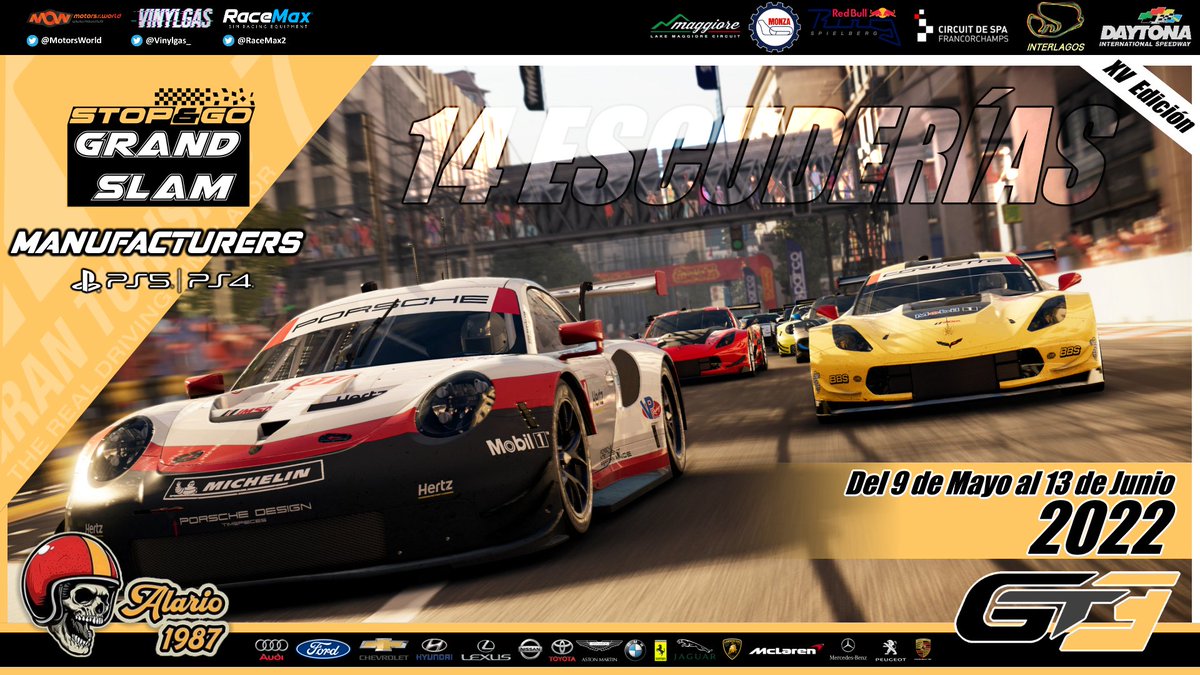
Task: Click the Hyundai logo
Action: pyautogui.click(x=434, y=649)
